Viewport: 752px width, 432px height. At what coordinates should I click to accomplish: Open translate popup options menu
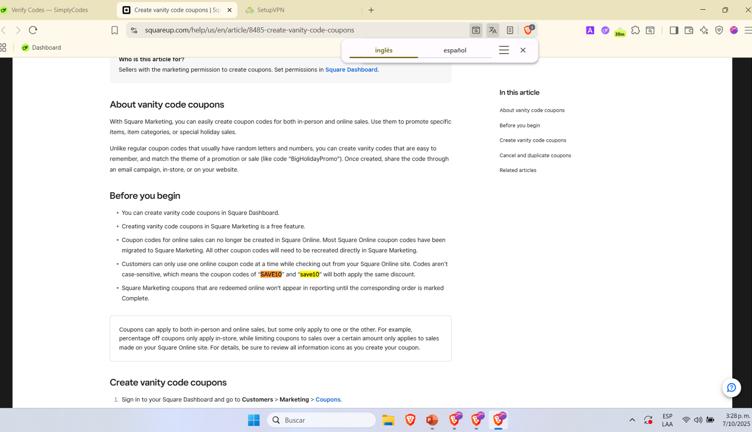(x=504, y=50)
